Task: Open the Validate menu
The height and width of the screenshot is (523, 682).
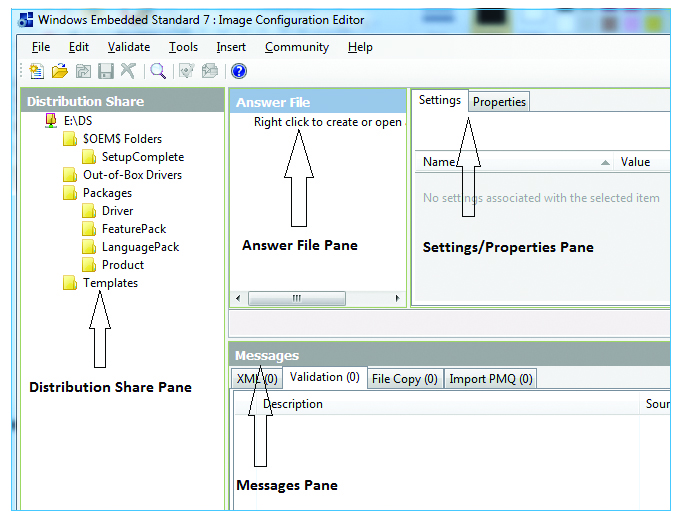Action: point(129,47)
